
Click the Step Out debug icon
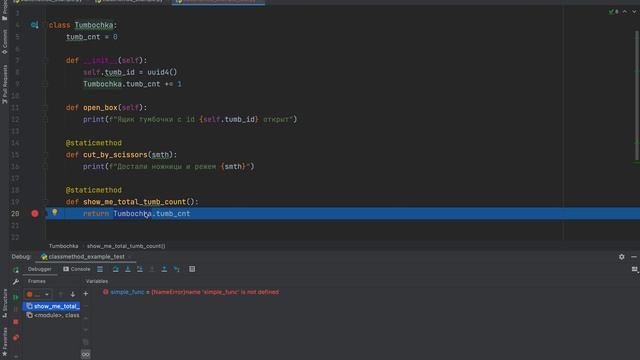pyautogui.click(x=164, y=269)
